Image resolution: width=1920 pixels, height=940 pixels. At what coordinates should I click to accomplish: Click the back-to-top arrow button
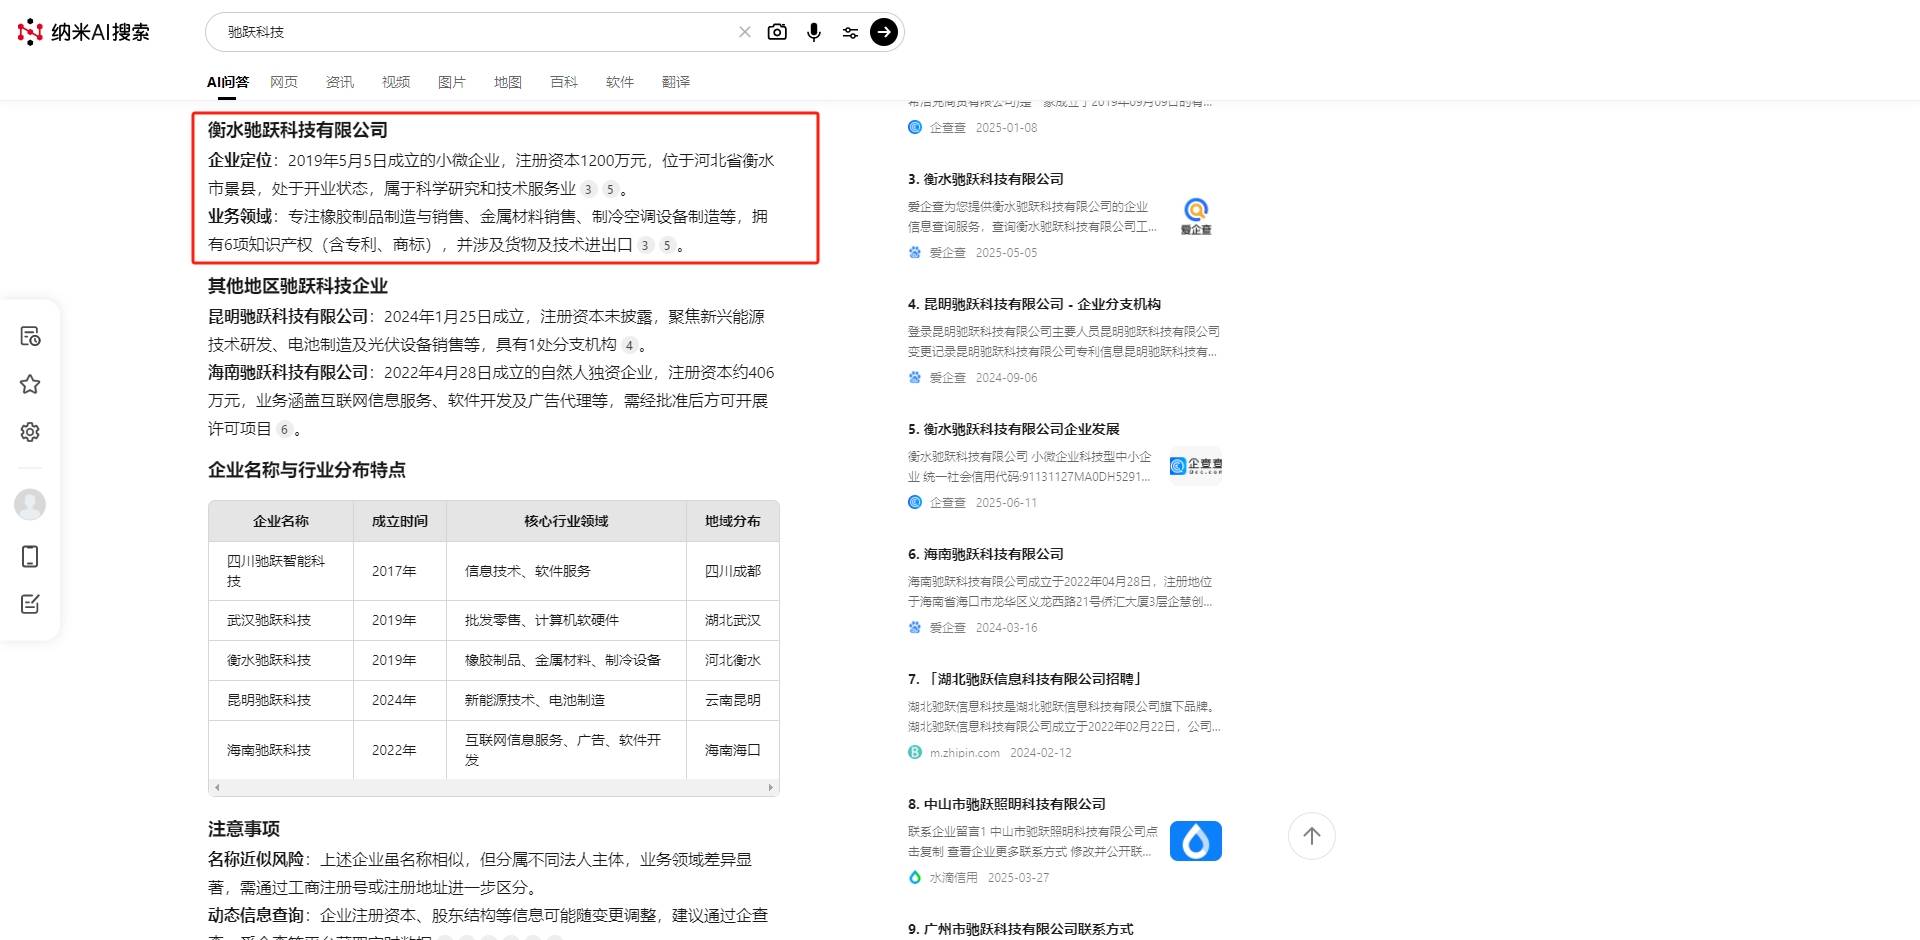(x=1312, y=836)
